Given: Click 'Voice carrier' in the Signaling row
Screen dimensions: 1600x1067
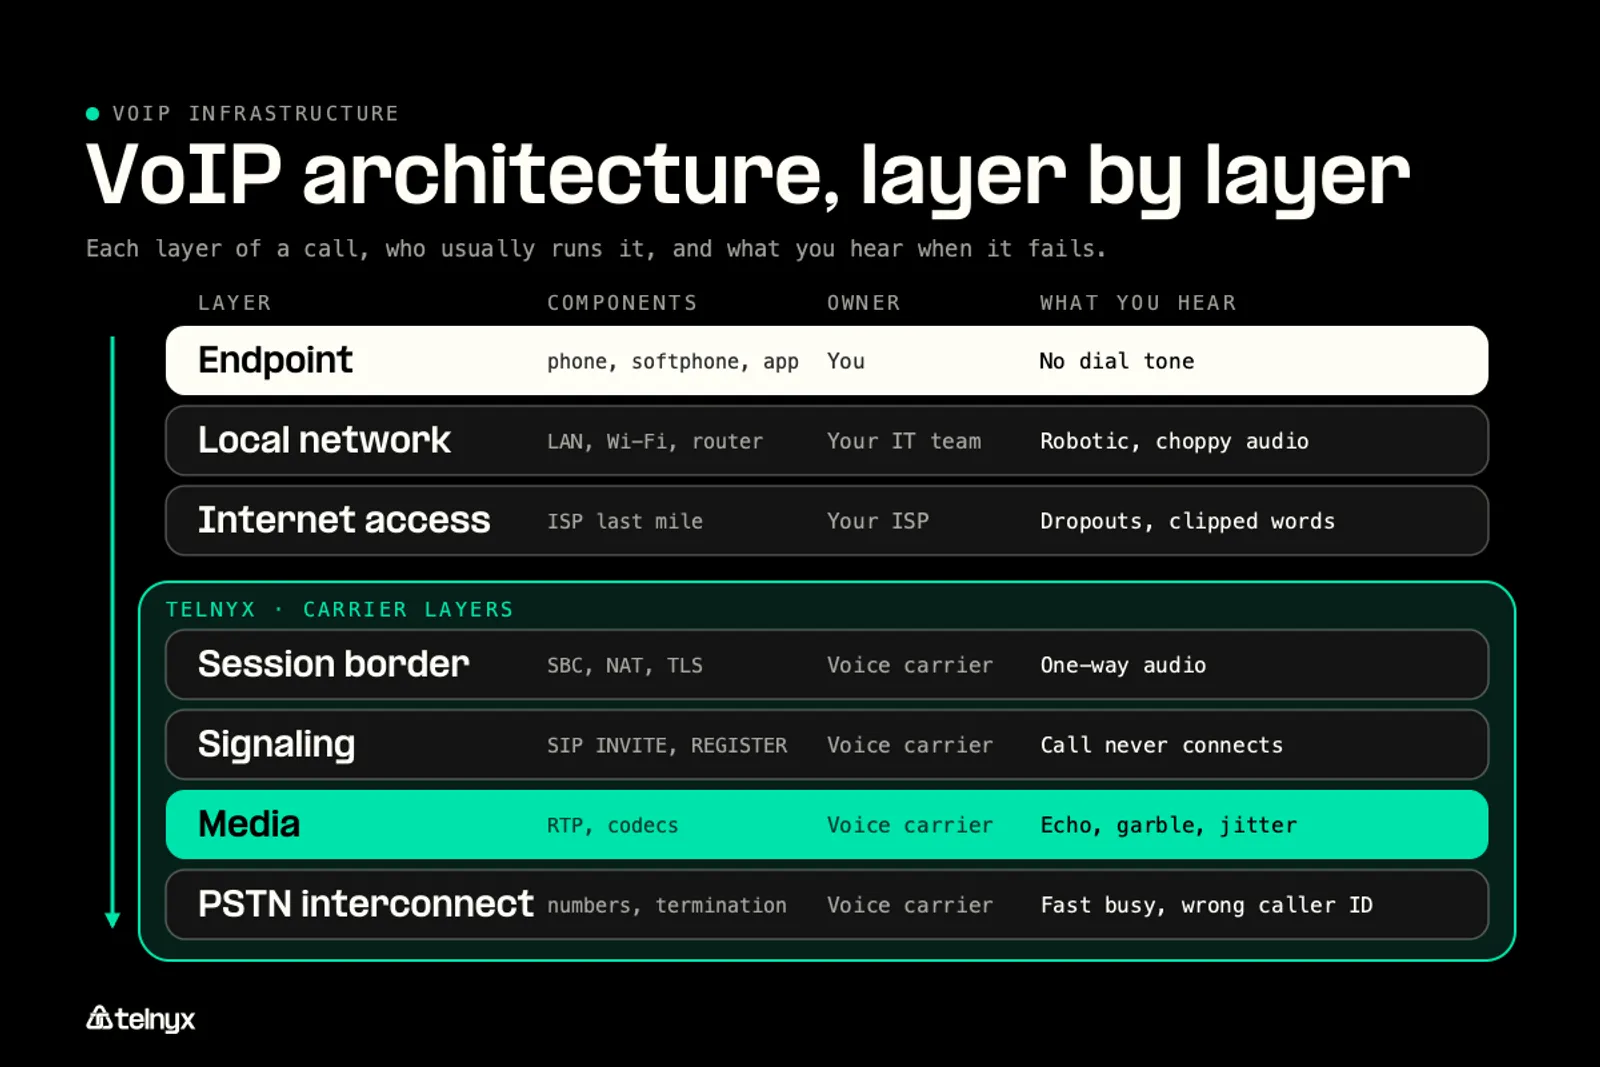Looking at the screenshot, I should [910, 745].
